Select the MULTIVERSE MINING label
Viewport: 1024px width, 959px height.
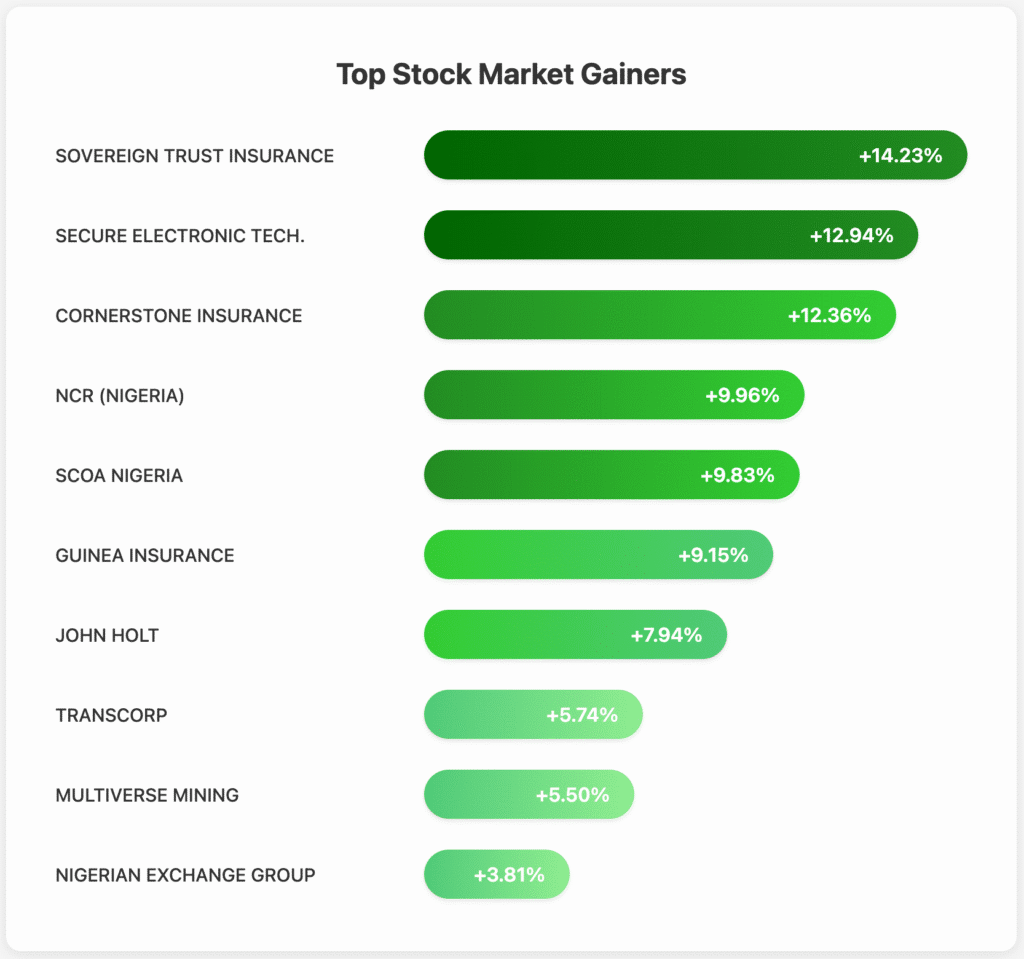click(148, 795)
